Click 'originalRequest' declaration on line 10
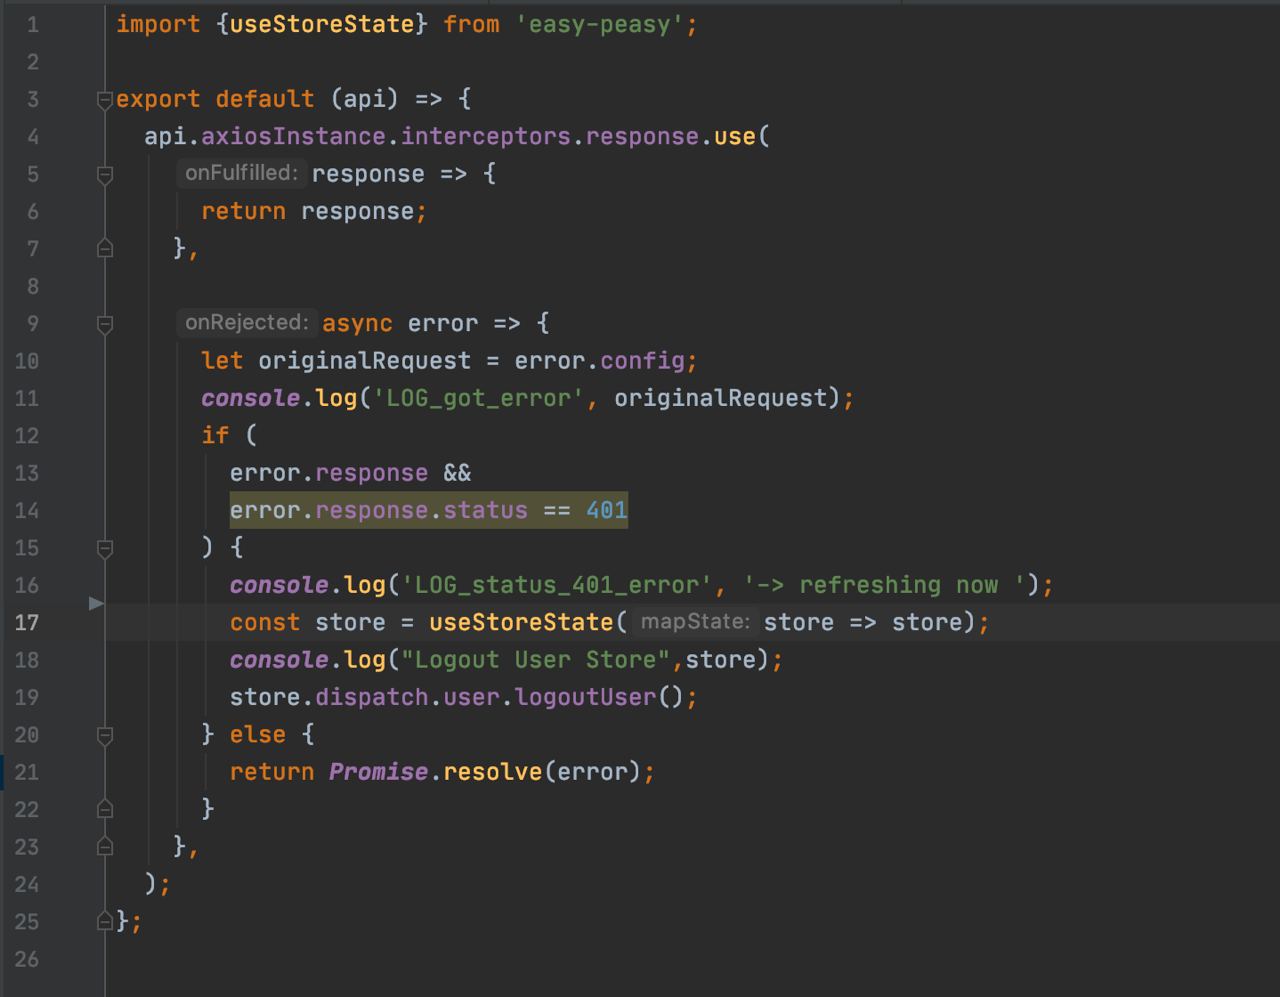 364,360
